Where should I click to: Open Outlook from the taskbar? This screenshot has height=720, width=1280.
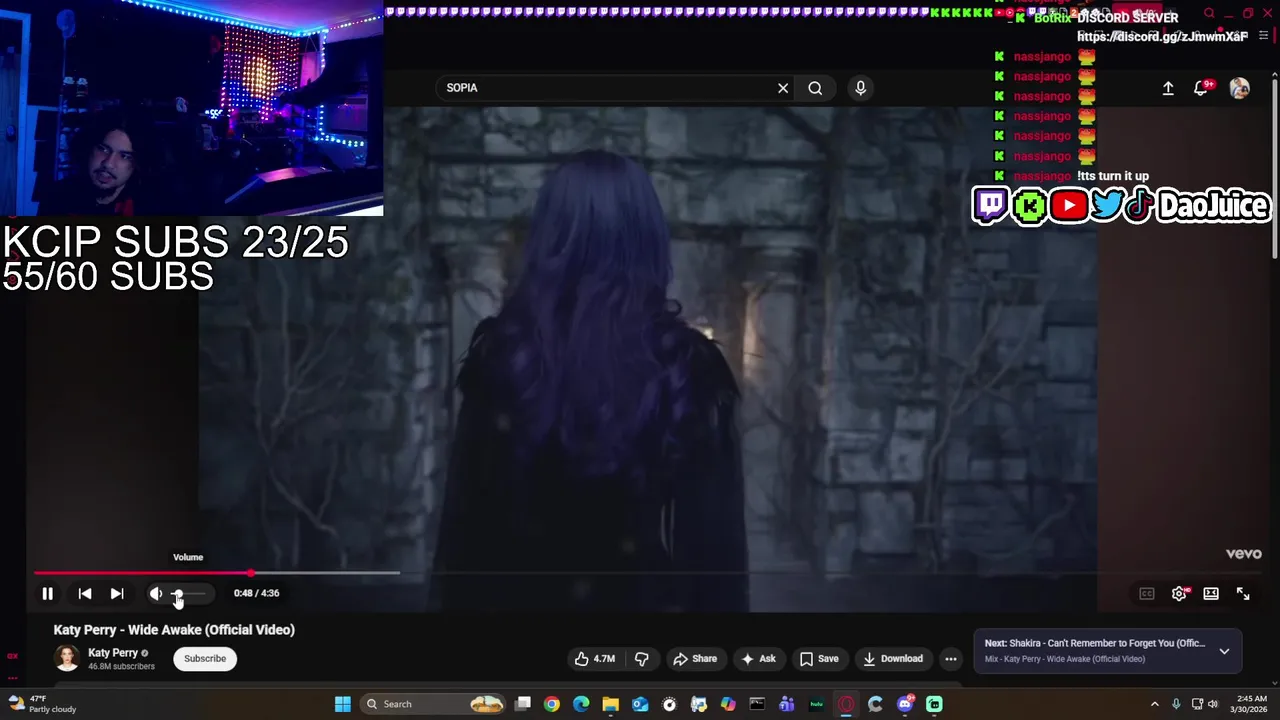coord(640,704)
